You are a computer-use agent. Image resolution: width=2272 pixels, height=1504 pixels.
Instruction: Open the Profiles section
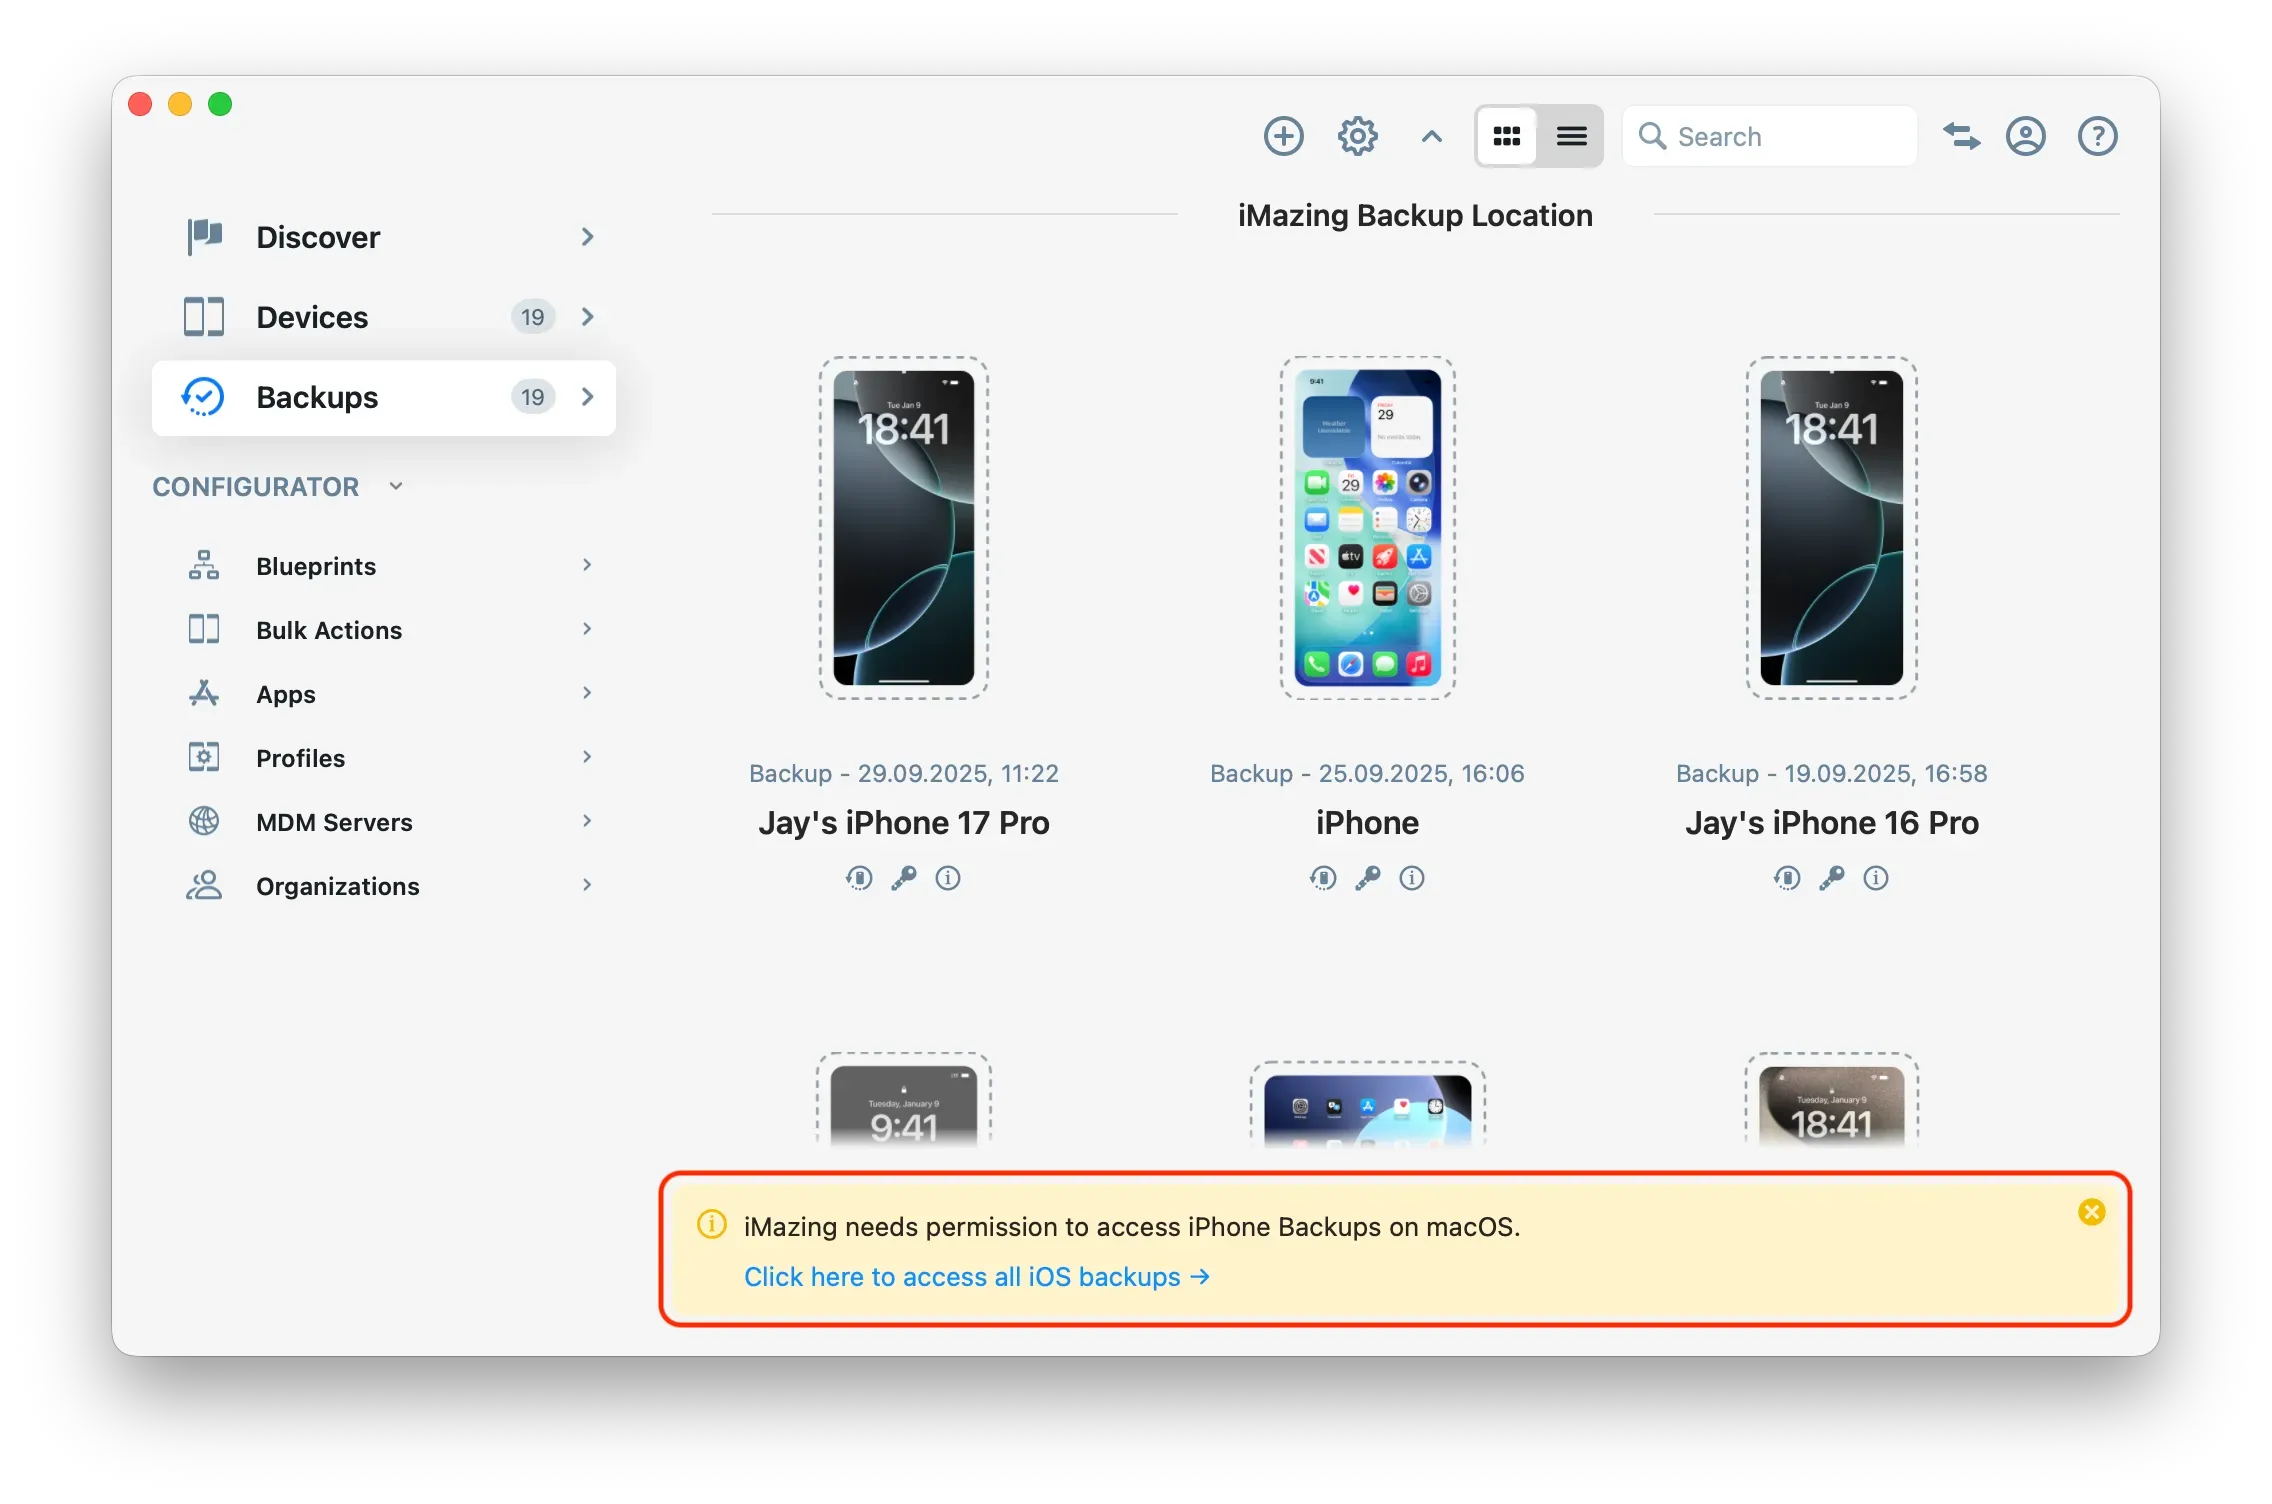(300, 757)
